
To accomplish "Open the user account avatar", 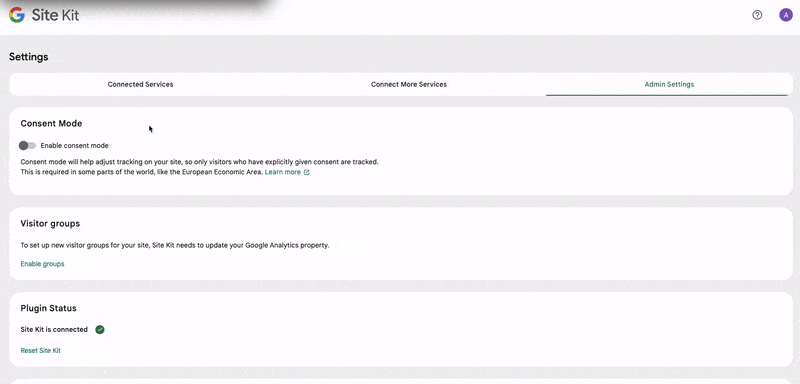I will click(786, 15).
